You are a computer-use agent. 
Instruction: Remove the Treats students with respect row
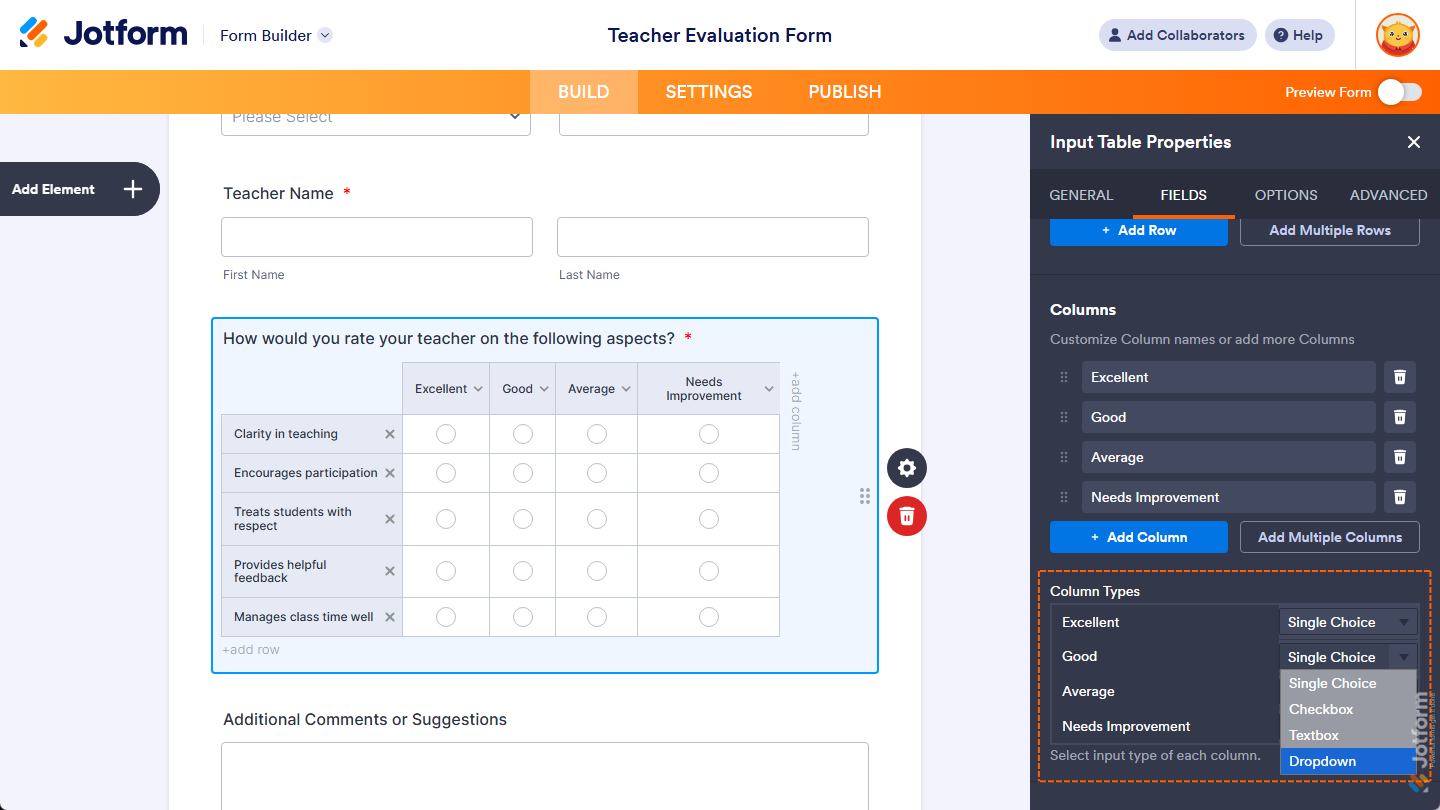point(390,519)
